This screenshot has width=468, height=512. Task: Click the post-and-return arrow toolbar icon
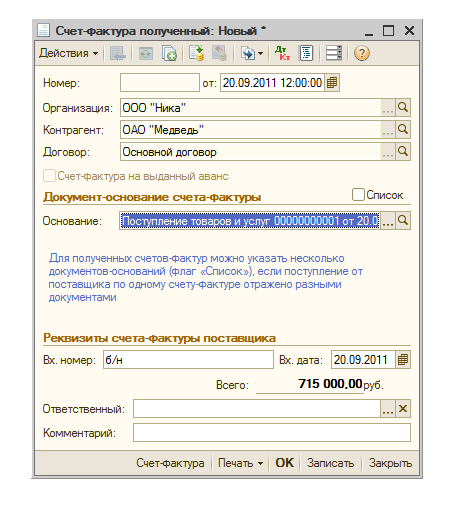[118, 53]
